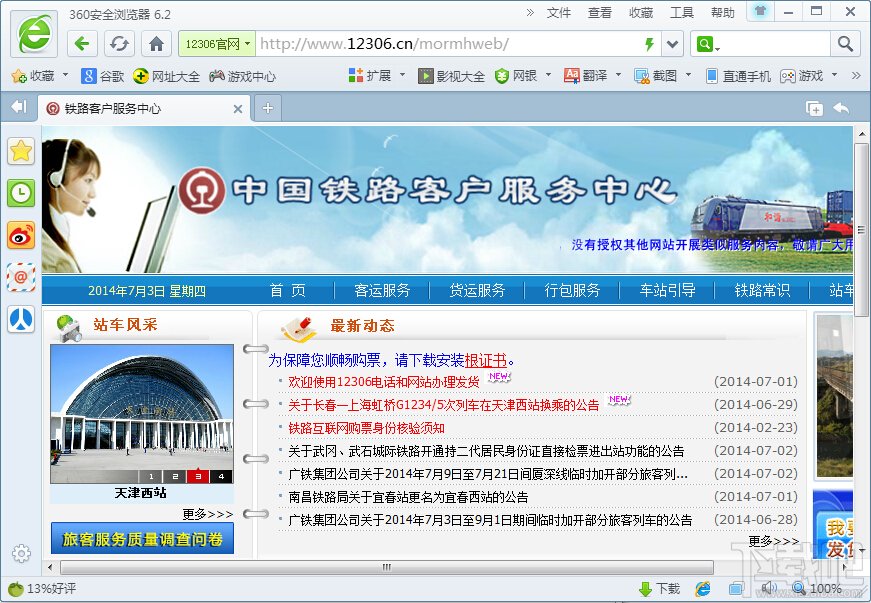Click the search input field
Screen dimensions: 871x603
pyautogui.click(x=775, y=44)
